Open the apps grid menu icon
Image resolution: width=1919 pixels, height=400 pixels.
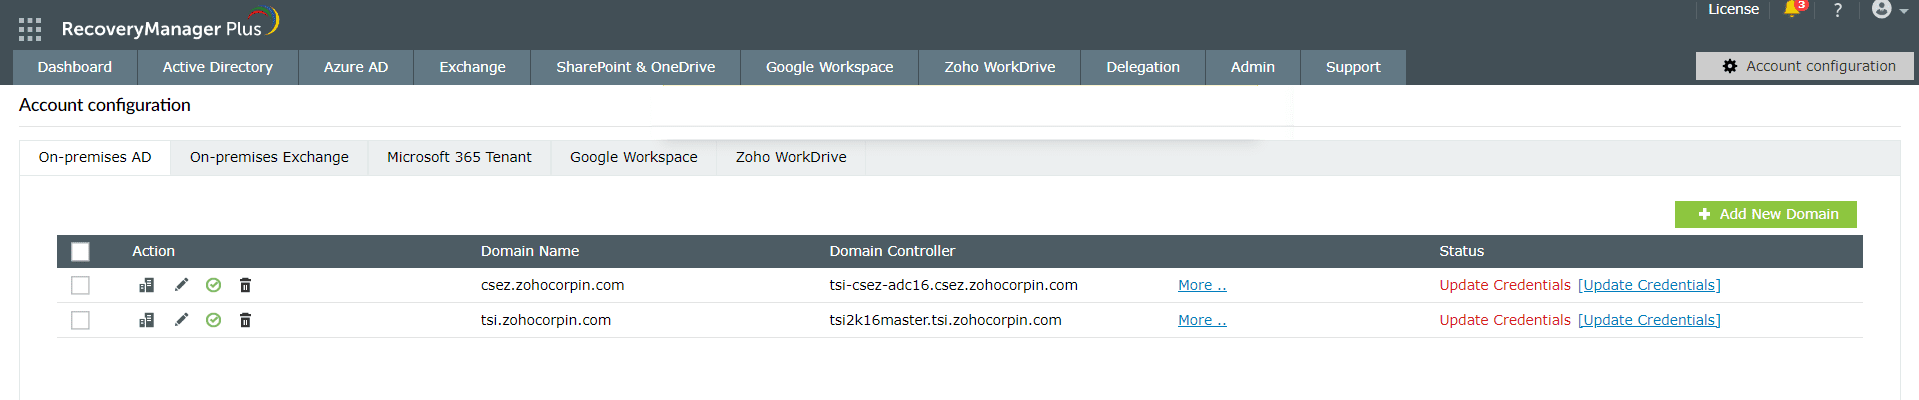click(x=30, y=29)
